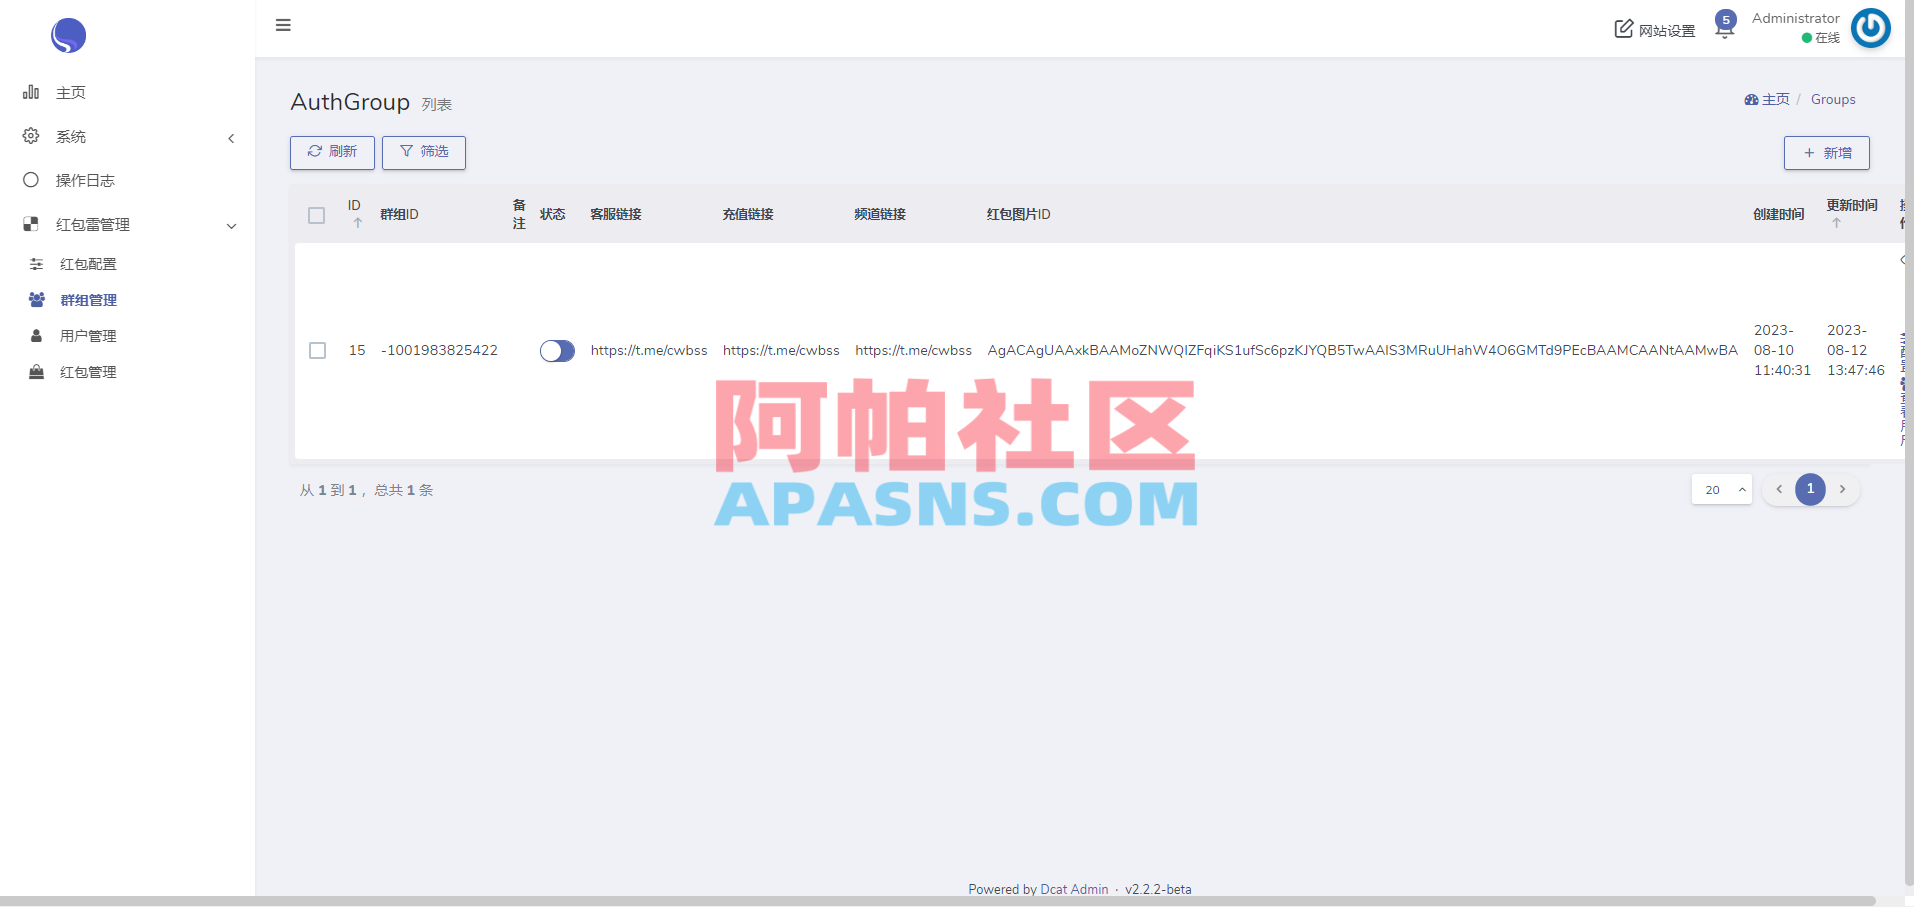Viewport: 1914px width, 907px height.
Task: Click the 主页 breadcrumb link
Action: pos(1767,99)
